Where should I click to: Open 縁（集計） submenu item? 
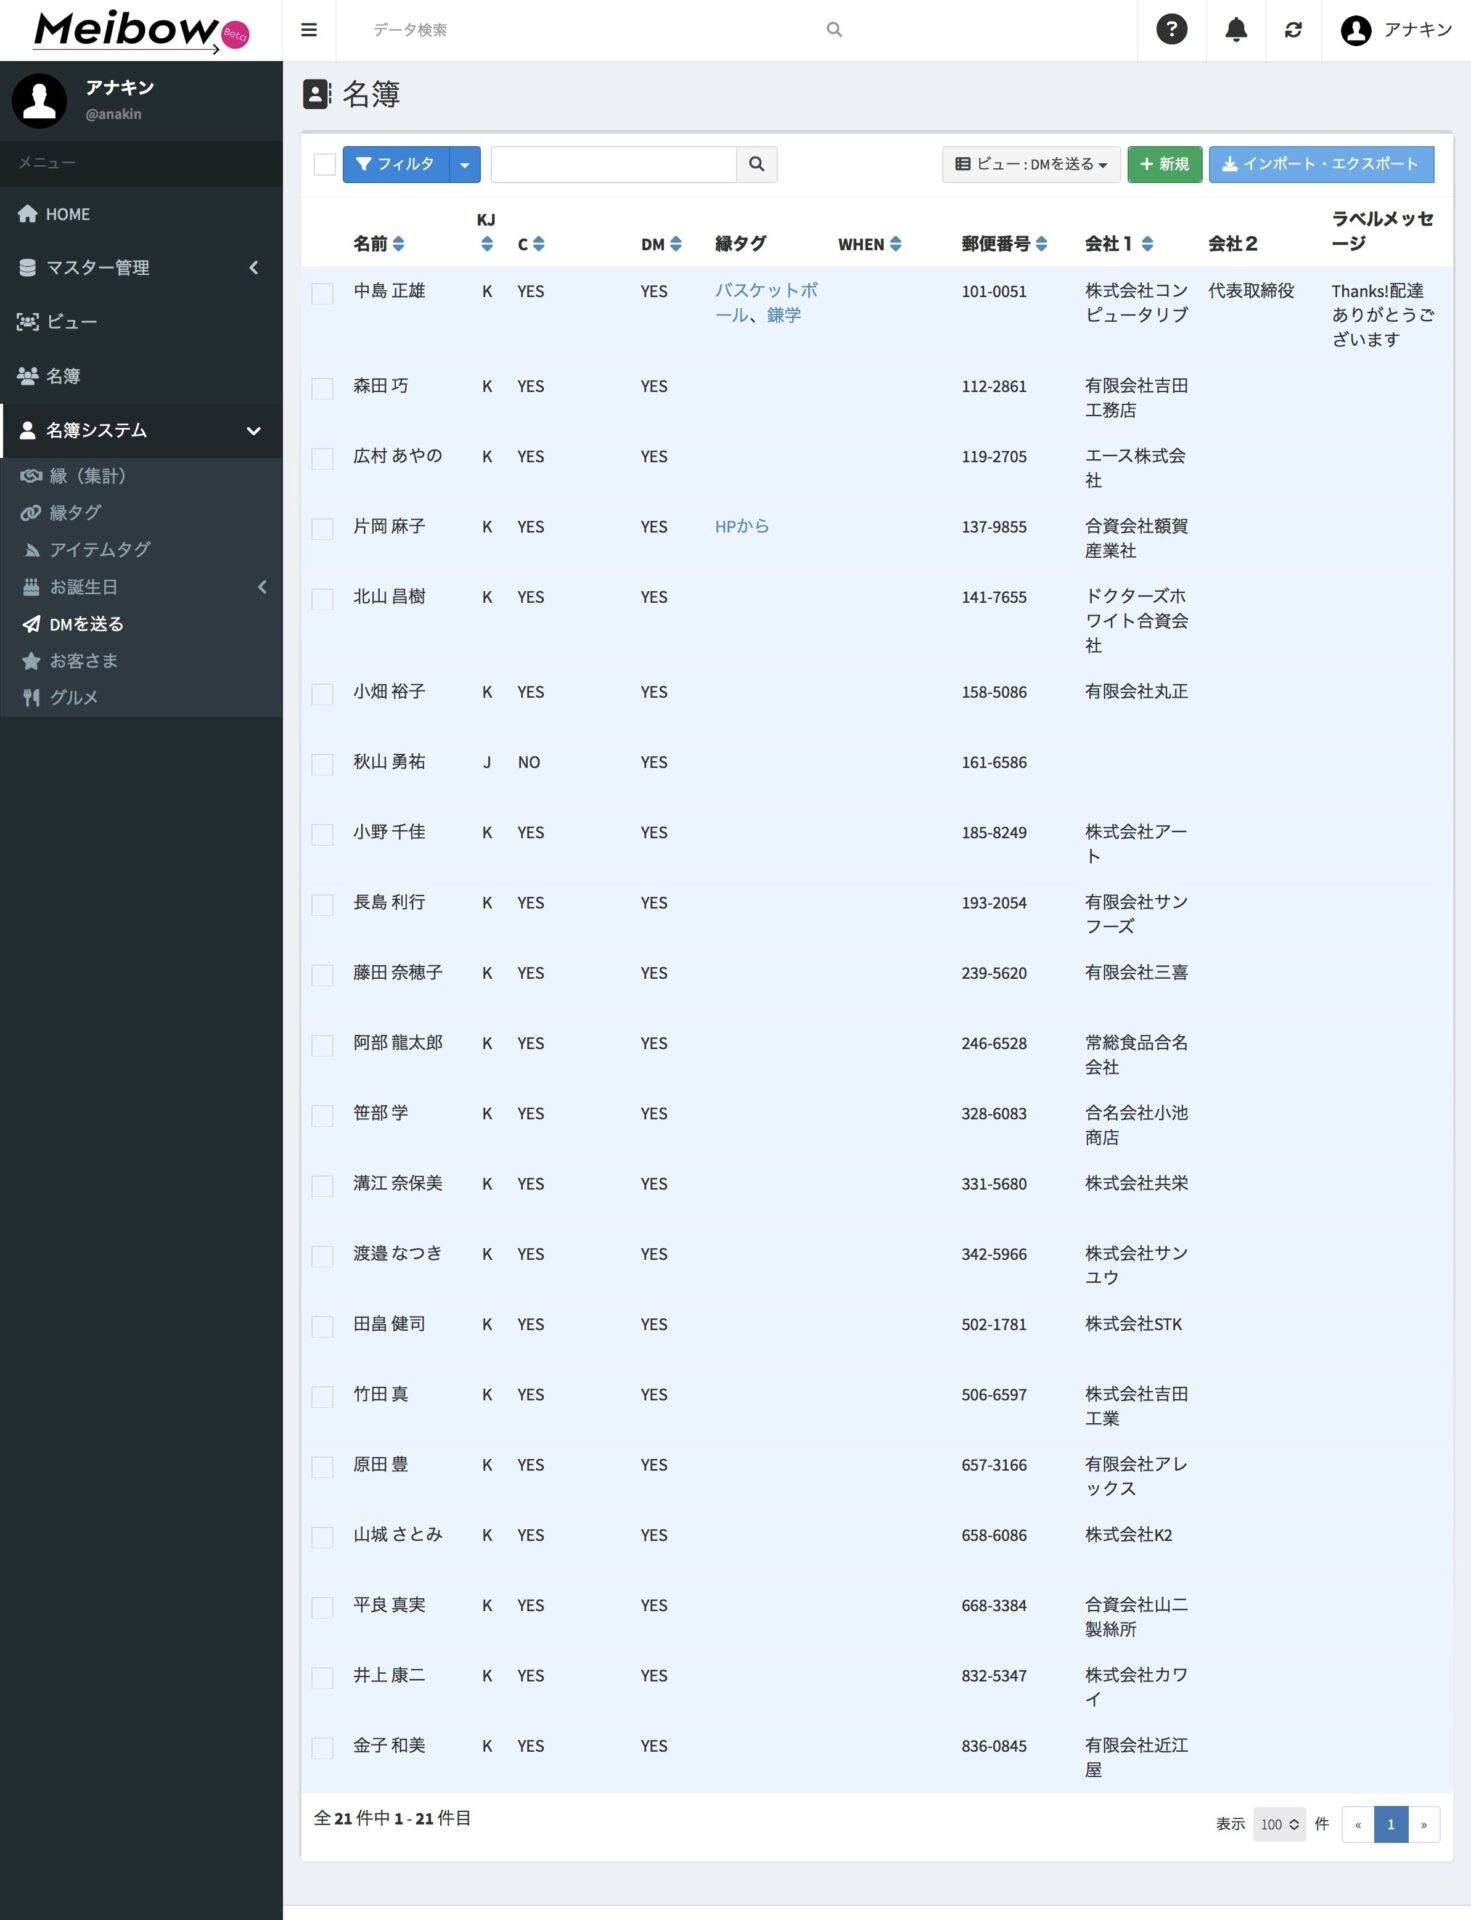coord(141,476)
